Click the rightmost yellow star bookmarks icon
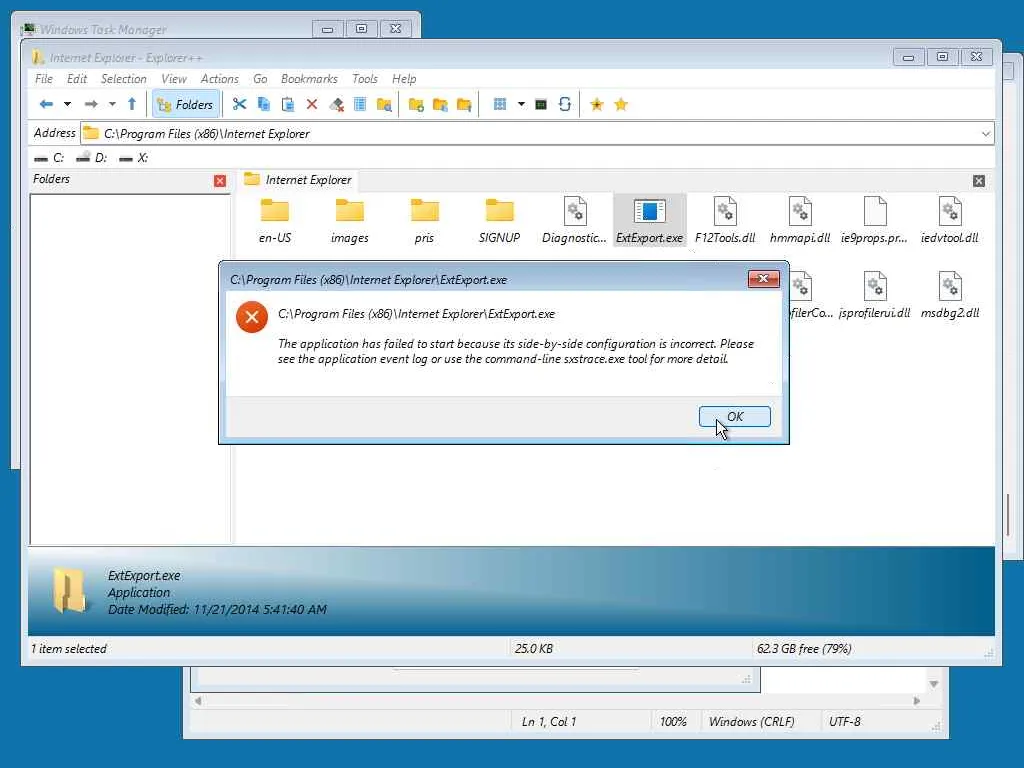Viewport: 1024px width, 768px height. point(621,104)
